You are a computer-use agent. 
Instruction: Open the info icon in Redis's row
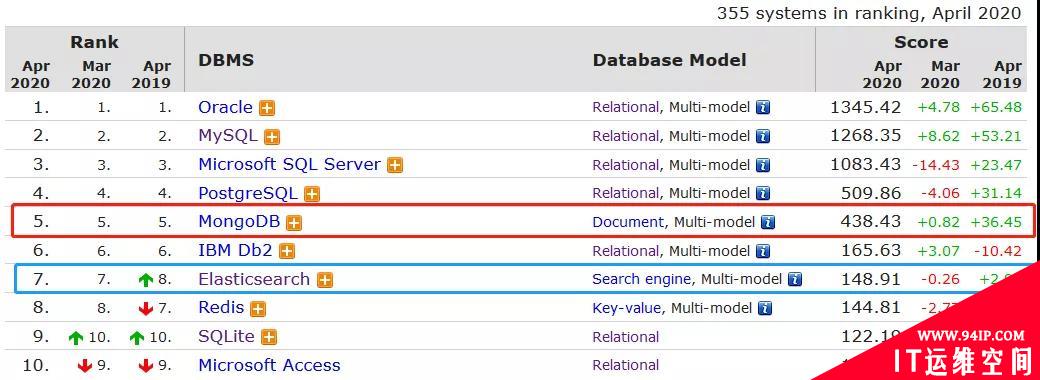coord(765,308)
